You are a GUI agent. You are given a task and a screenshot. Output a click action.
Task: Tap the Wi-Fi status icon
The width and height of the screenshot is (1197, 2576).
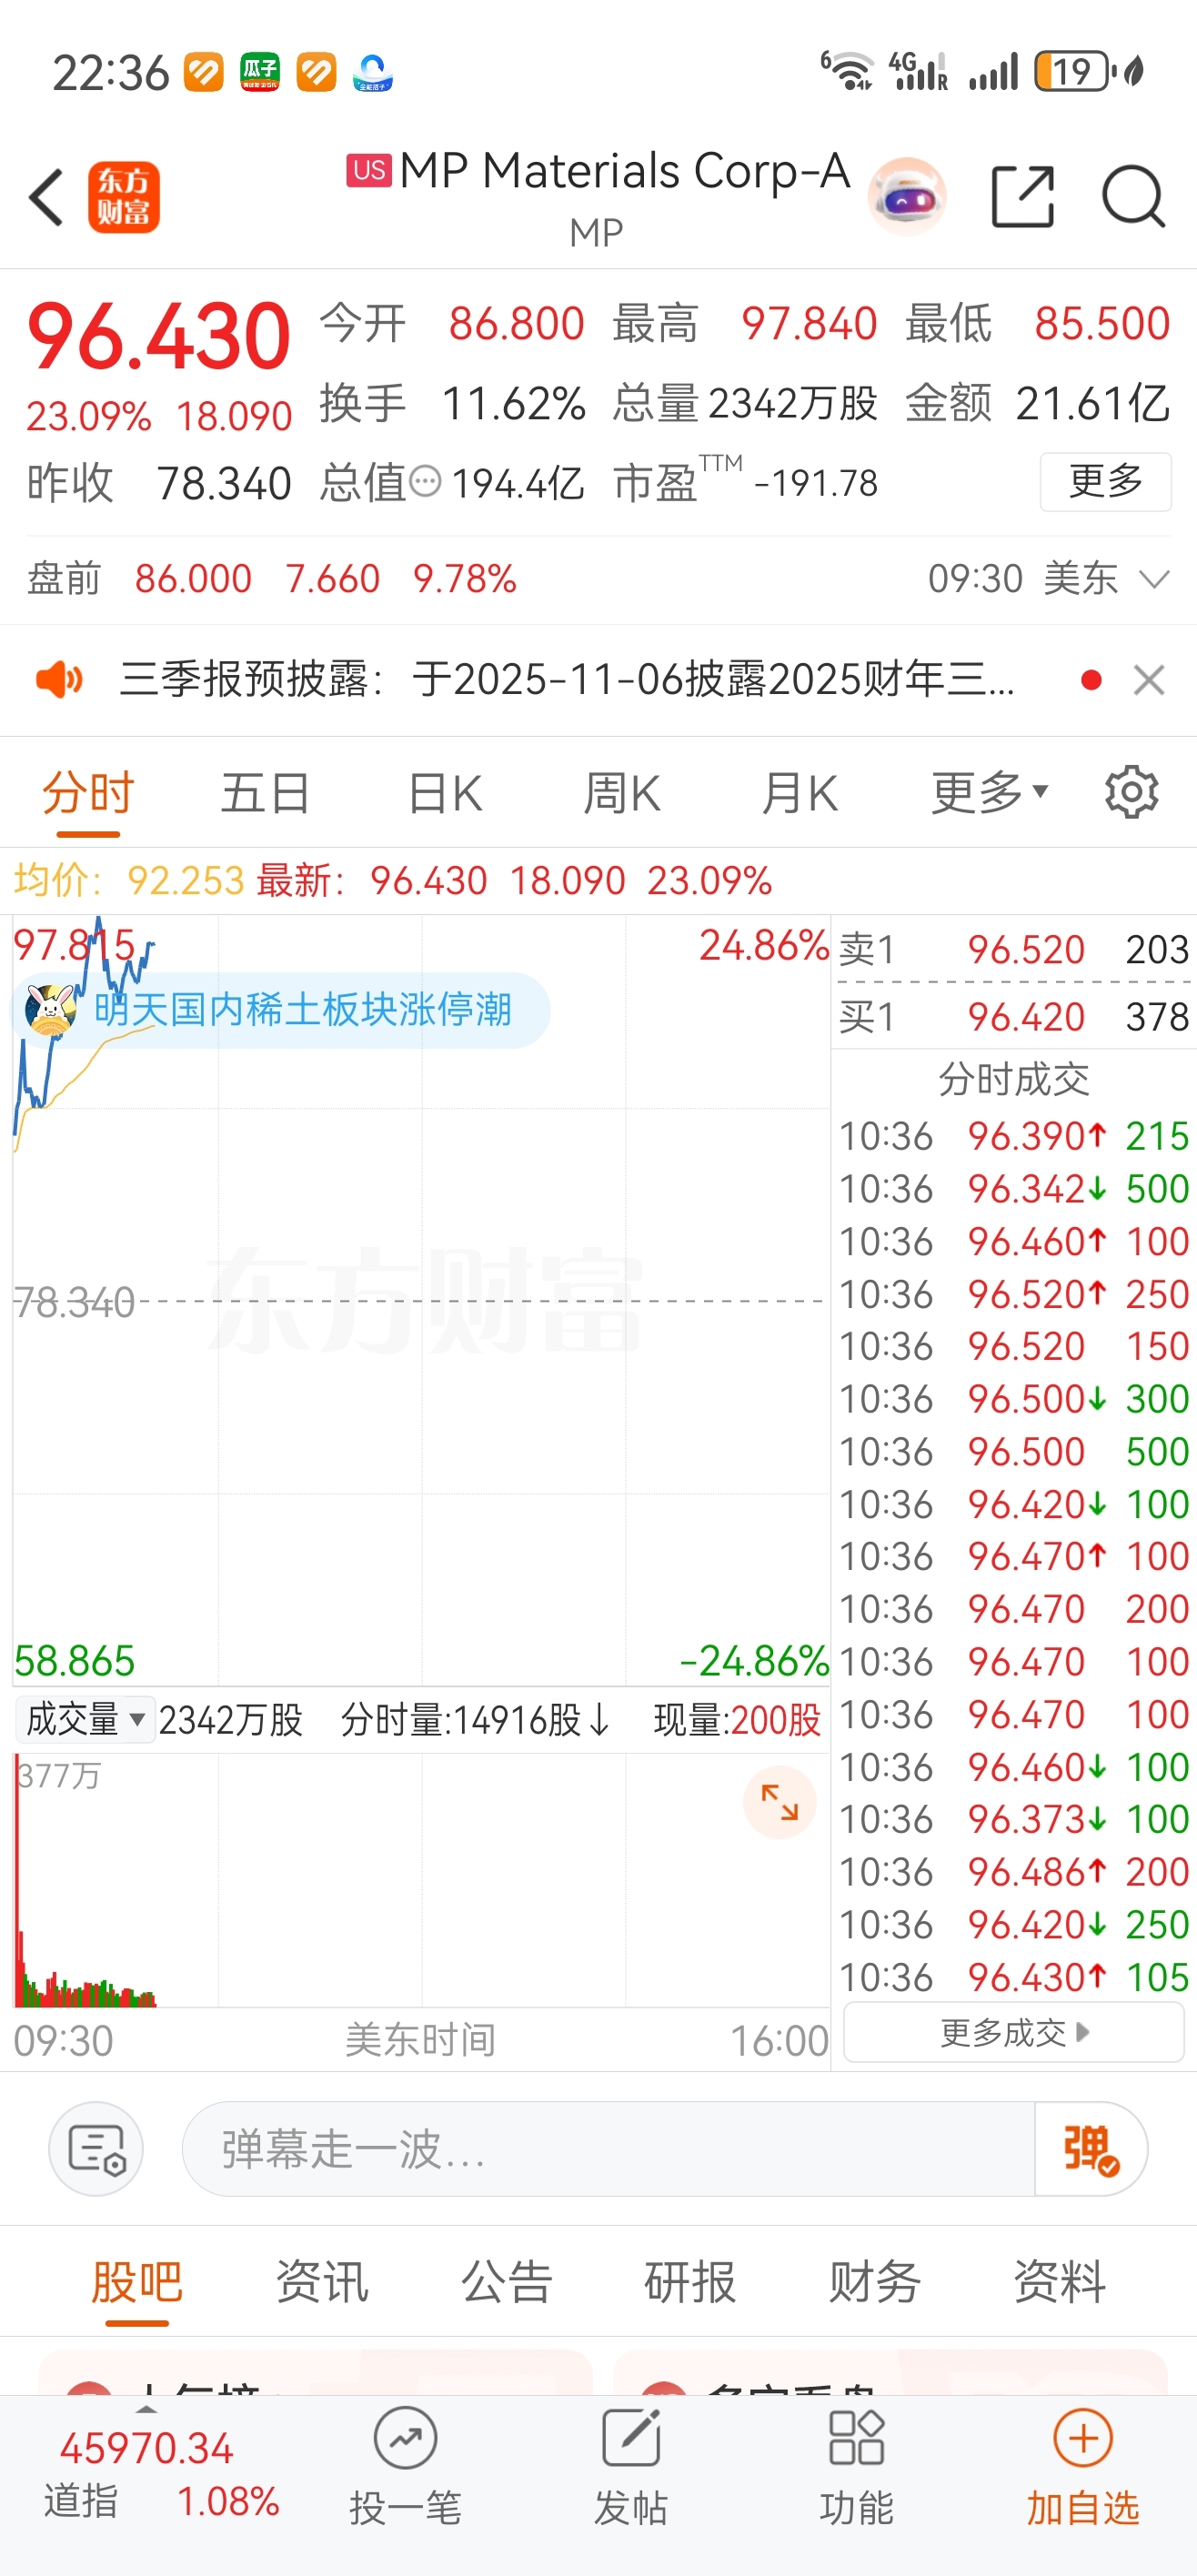847,72
